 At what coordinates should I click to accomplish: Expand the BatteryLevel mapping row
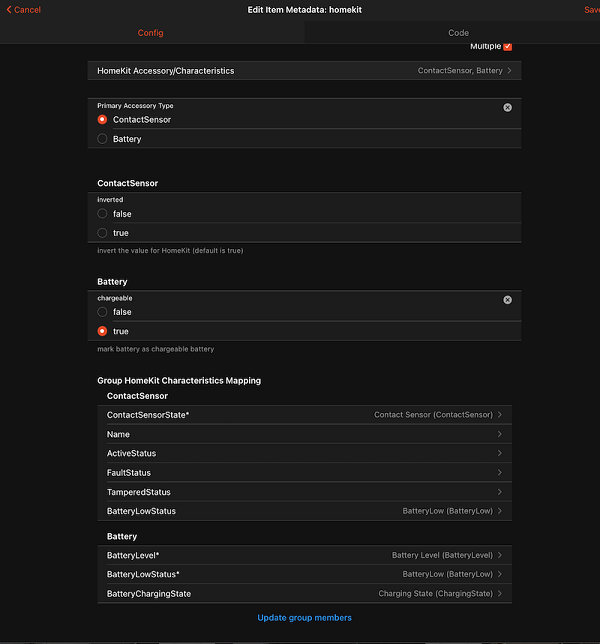(304, 555)
